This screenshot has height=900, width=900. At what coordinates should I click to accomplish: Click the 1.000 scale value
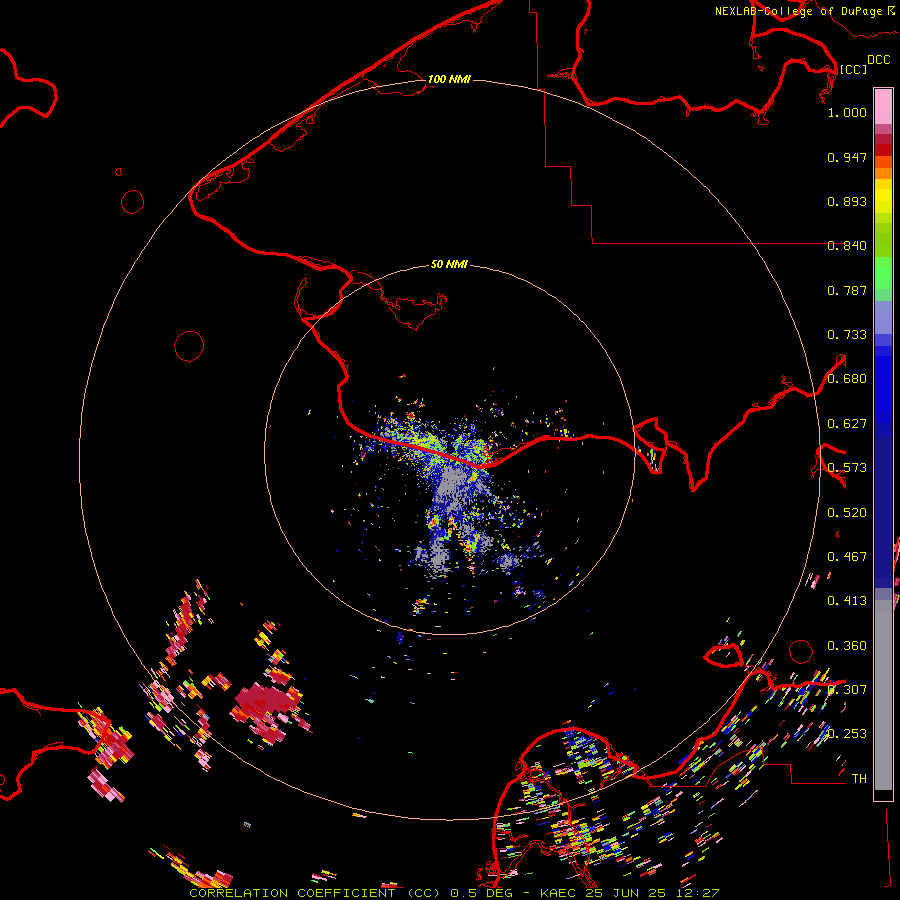pyautogui.click(x=847, y=112)
